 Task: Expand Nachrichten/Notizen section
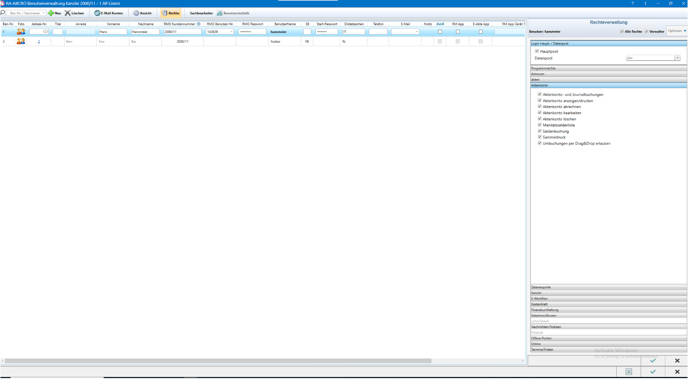(609, 327)
